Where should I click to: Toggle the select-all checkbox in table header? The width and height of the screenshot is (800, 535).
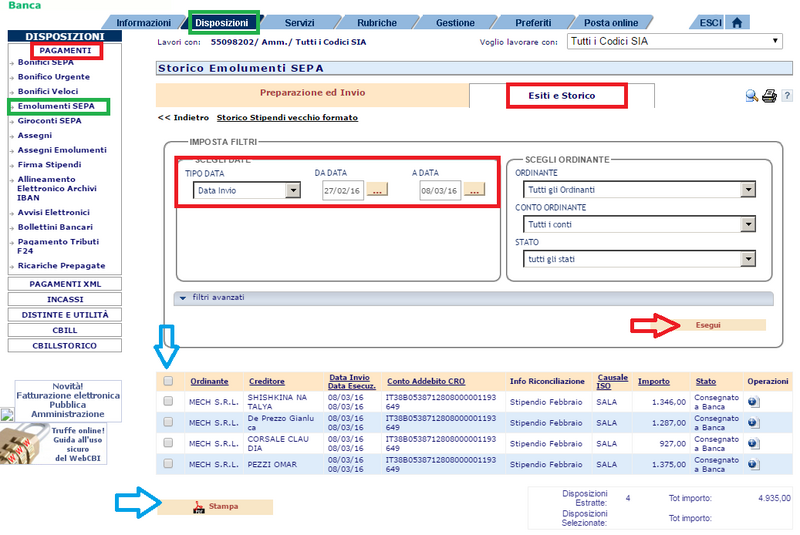click(168, 381)
